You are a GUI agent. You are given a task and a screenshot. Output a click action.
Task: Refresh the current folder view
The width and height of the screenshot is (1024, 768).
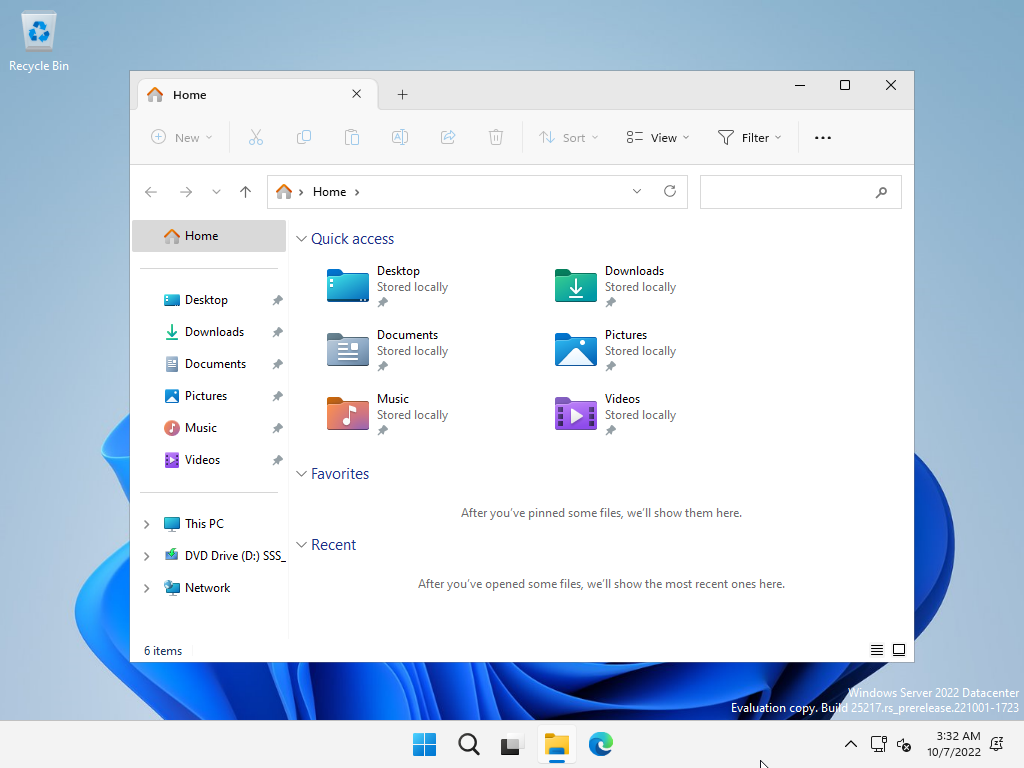point(669,191)
